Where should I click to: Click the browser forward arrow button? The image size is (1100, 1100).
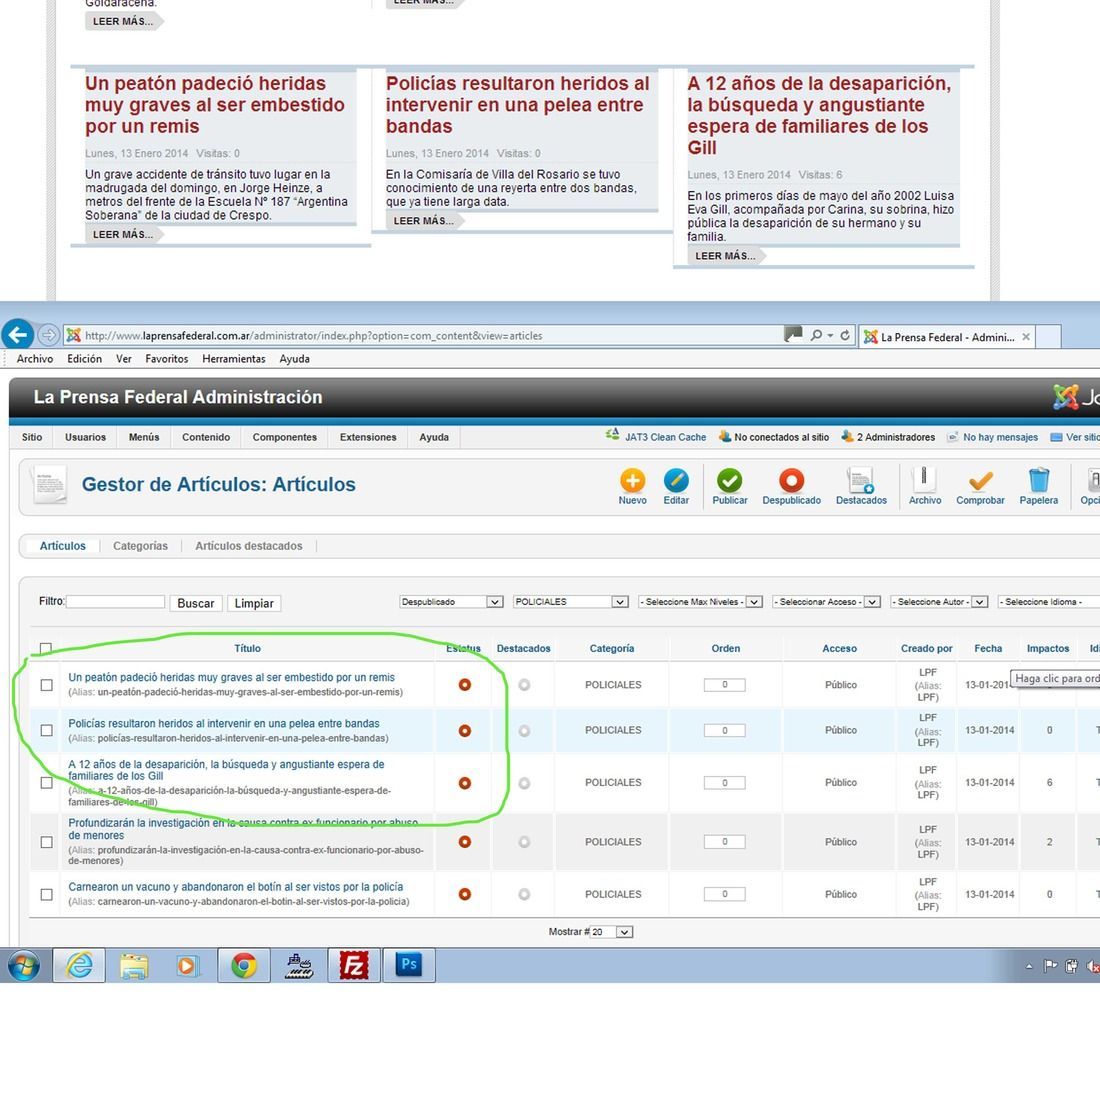click(48, 335)
